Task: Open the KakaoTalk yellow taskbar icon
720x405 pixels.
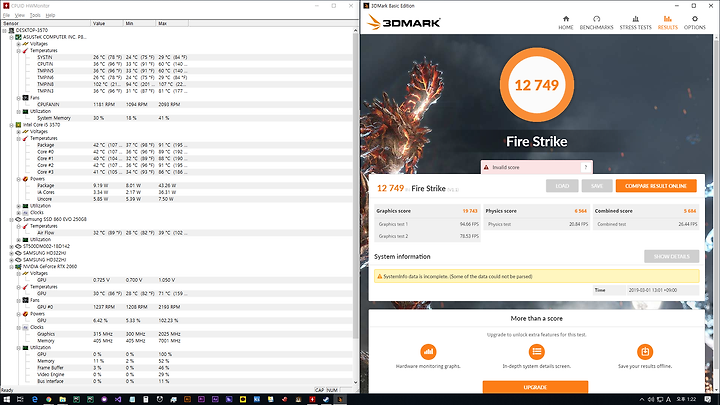Action: click(243, 399)
